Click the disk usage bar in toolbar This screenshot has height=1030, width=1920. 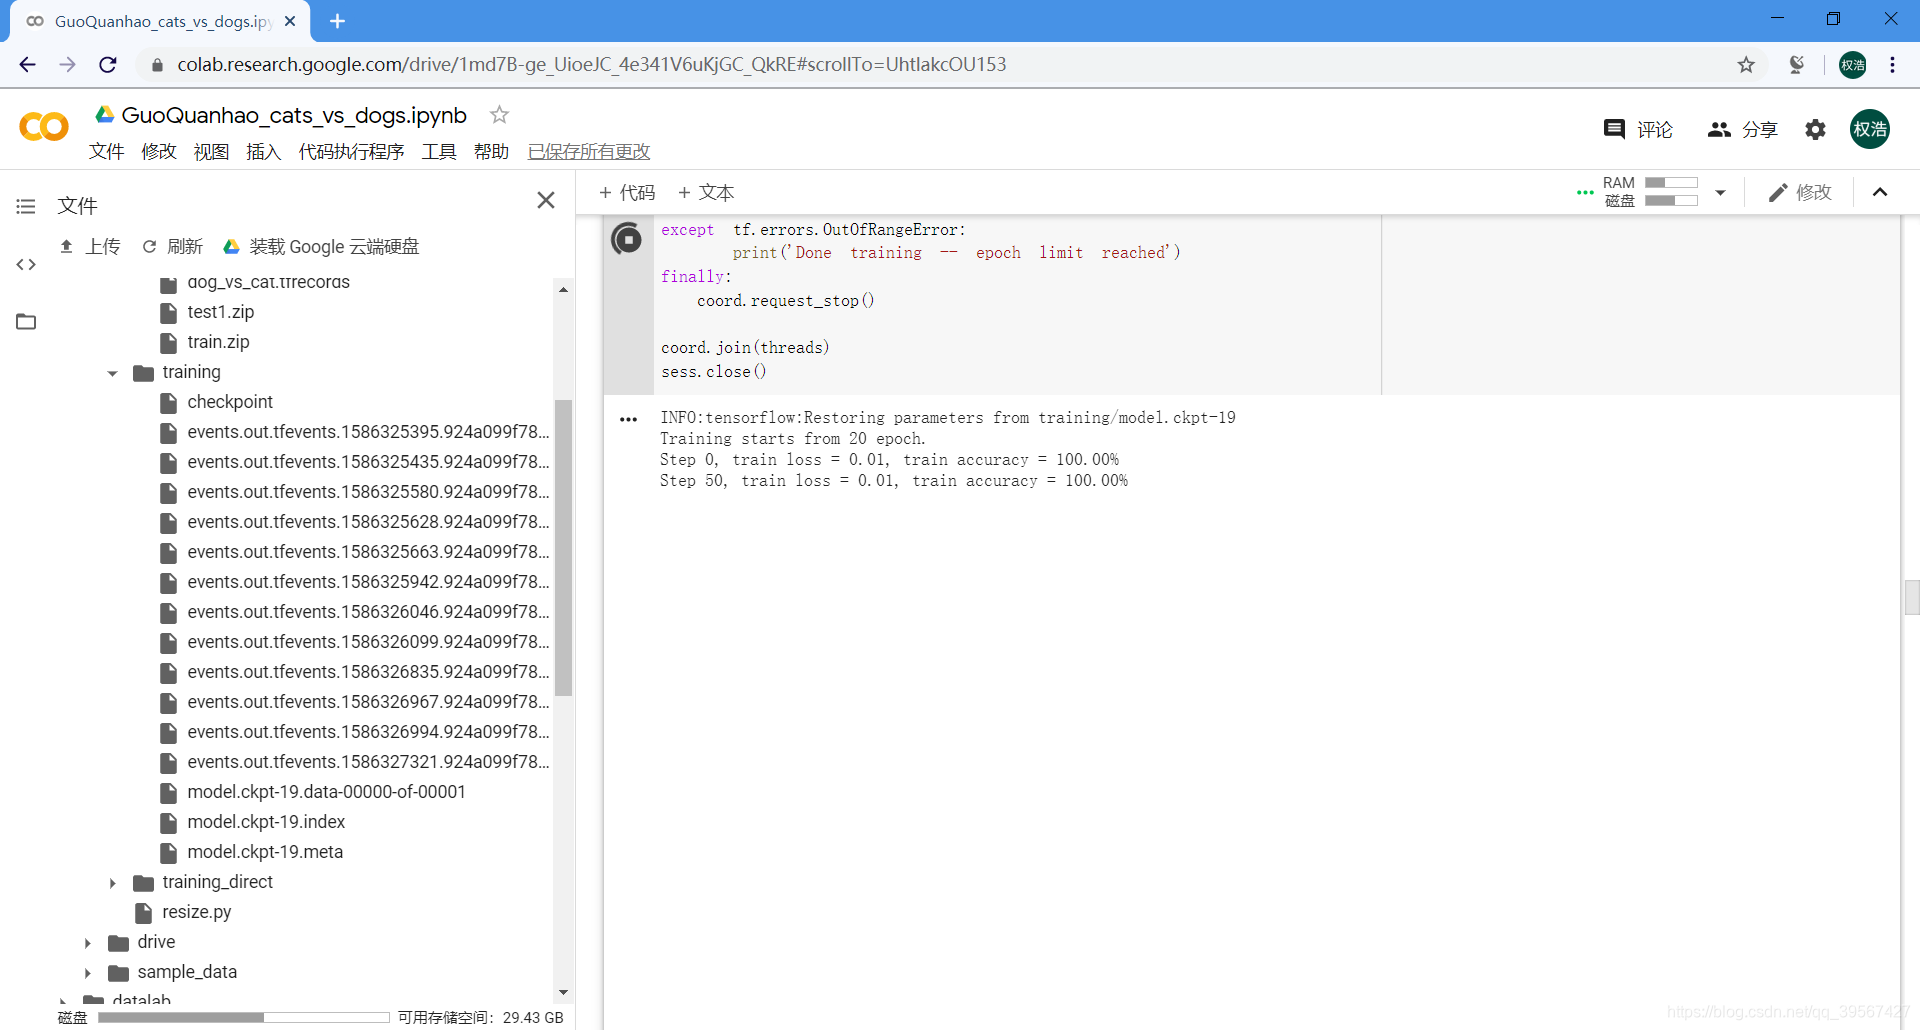pos(1671,200)
